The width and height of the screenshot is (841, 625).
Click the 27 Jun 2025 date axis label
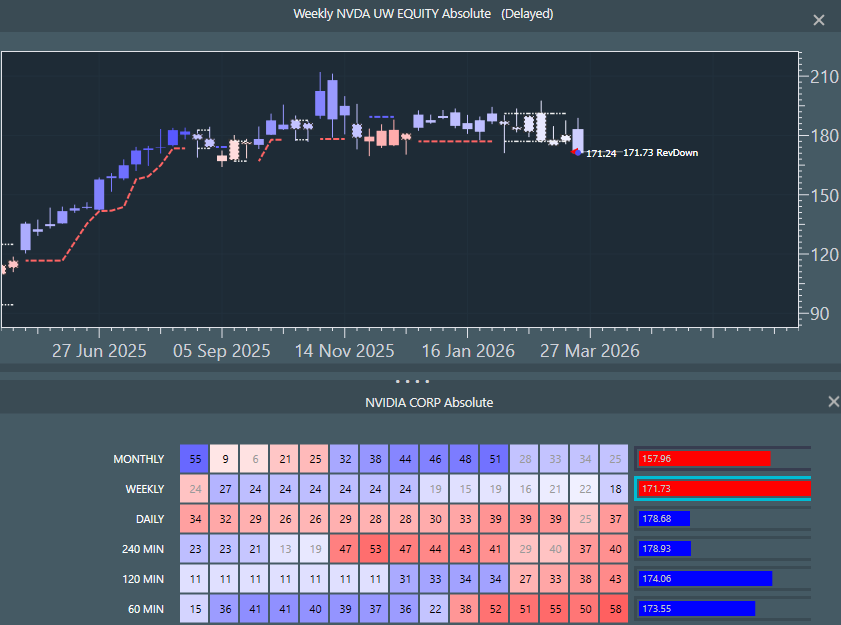99,351
